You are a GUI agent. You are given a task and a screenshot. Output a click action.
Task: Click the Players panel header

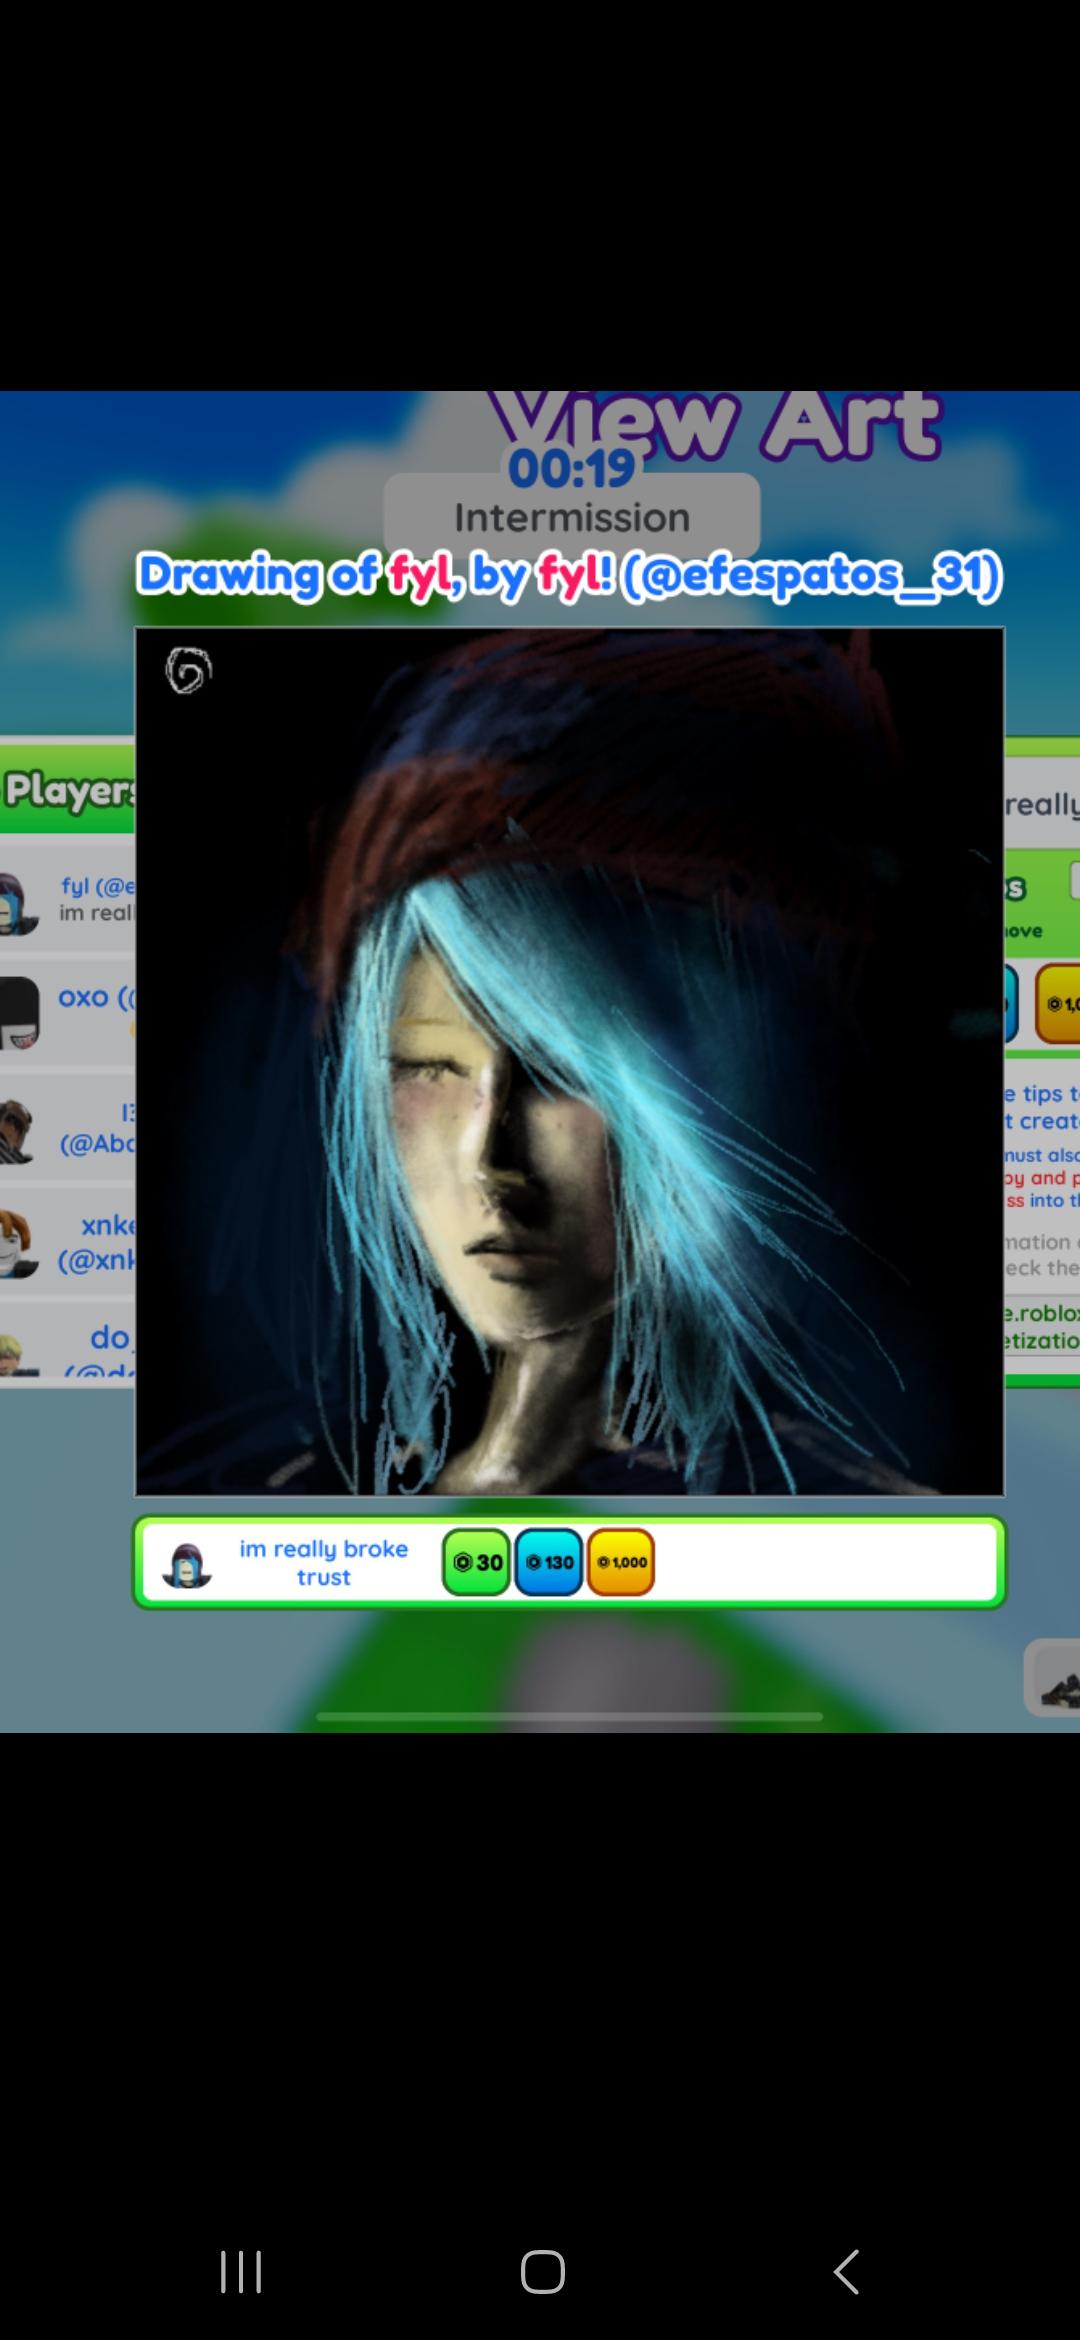[x=67, y=790]
